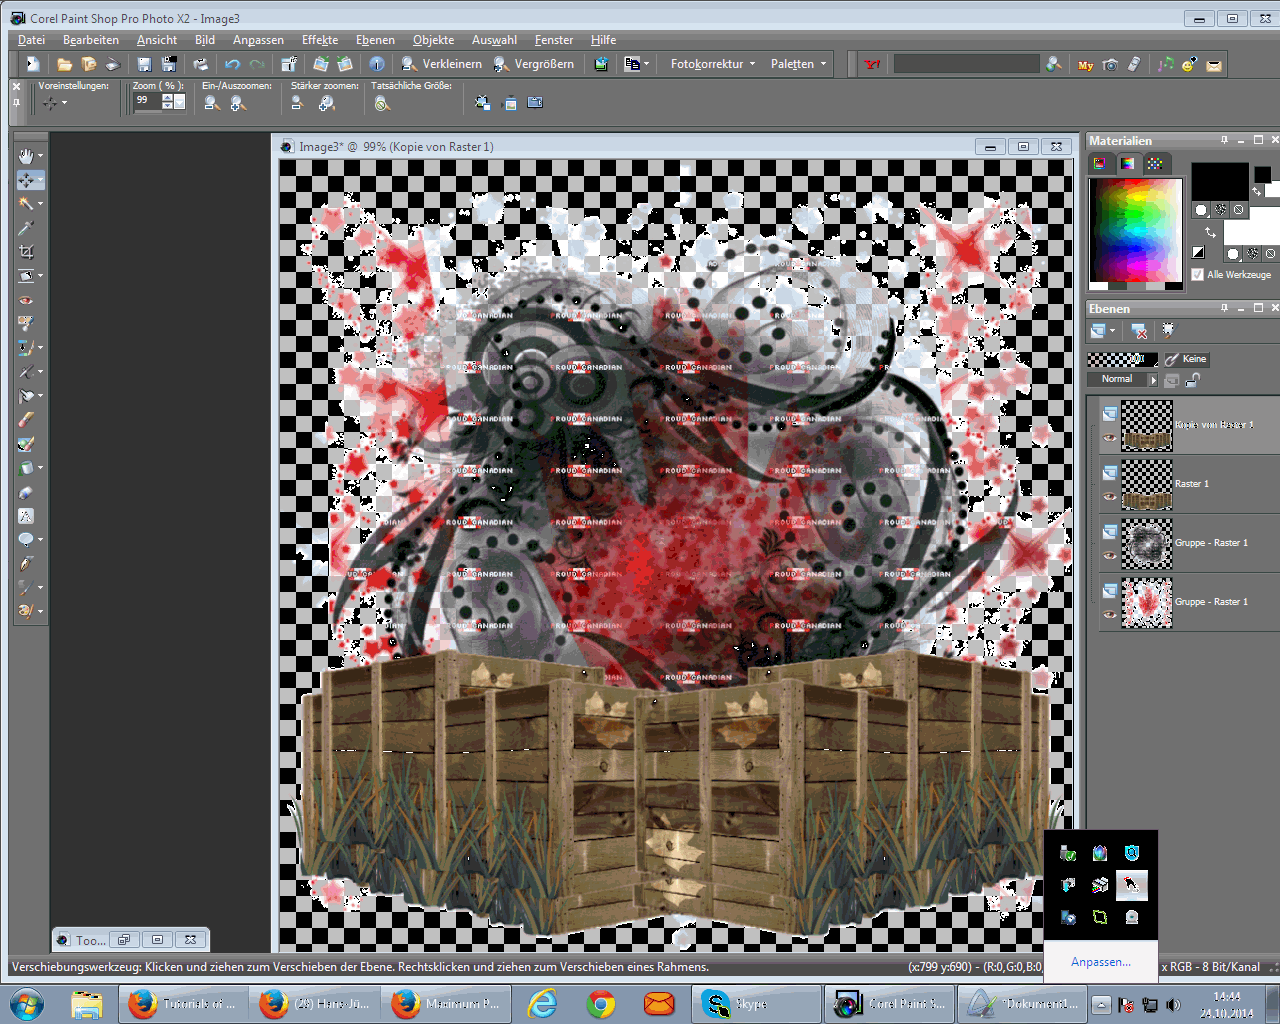Screen dimensions: 1280x1024
Task: Click the Redo arrow icon
Action: point(257,64)
